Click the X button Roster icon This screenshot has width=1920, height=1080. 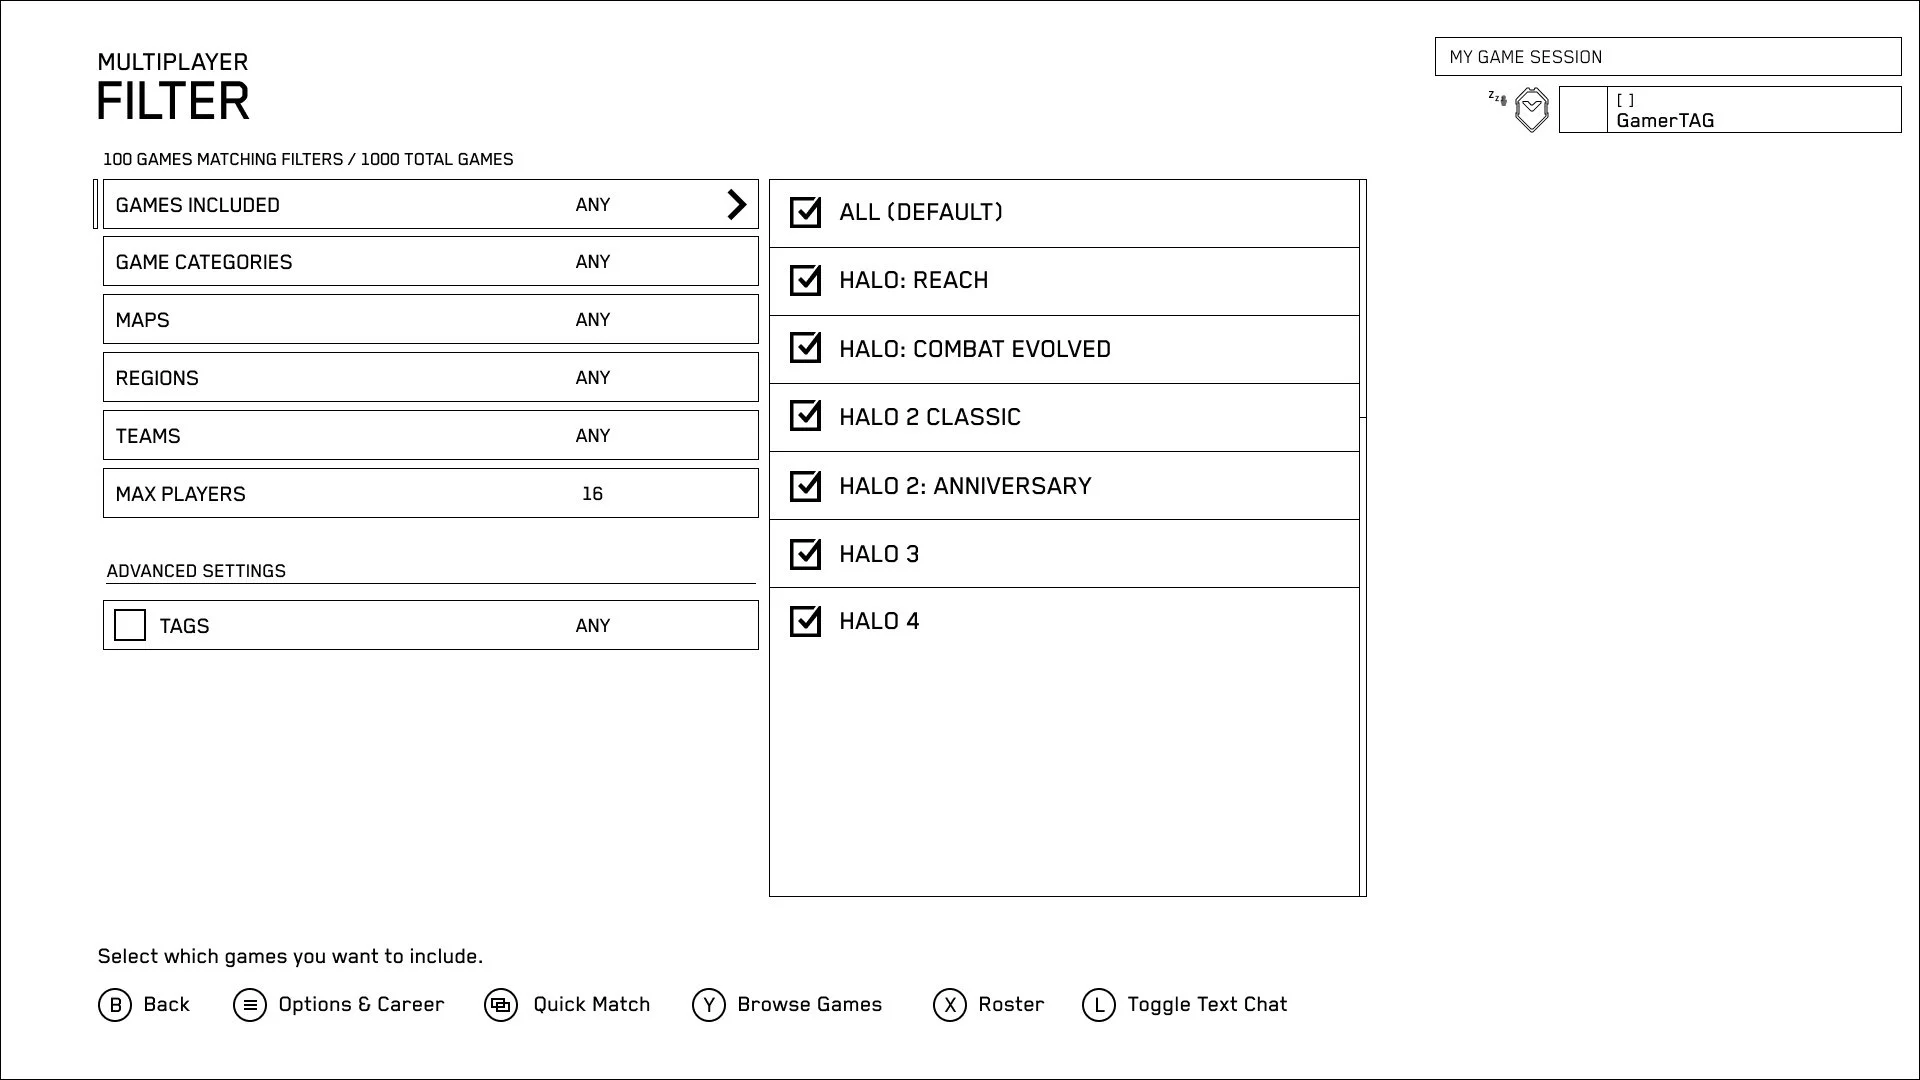(950, 1005)
